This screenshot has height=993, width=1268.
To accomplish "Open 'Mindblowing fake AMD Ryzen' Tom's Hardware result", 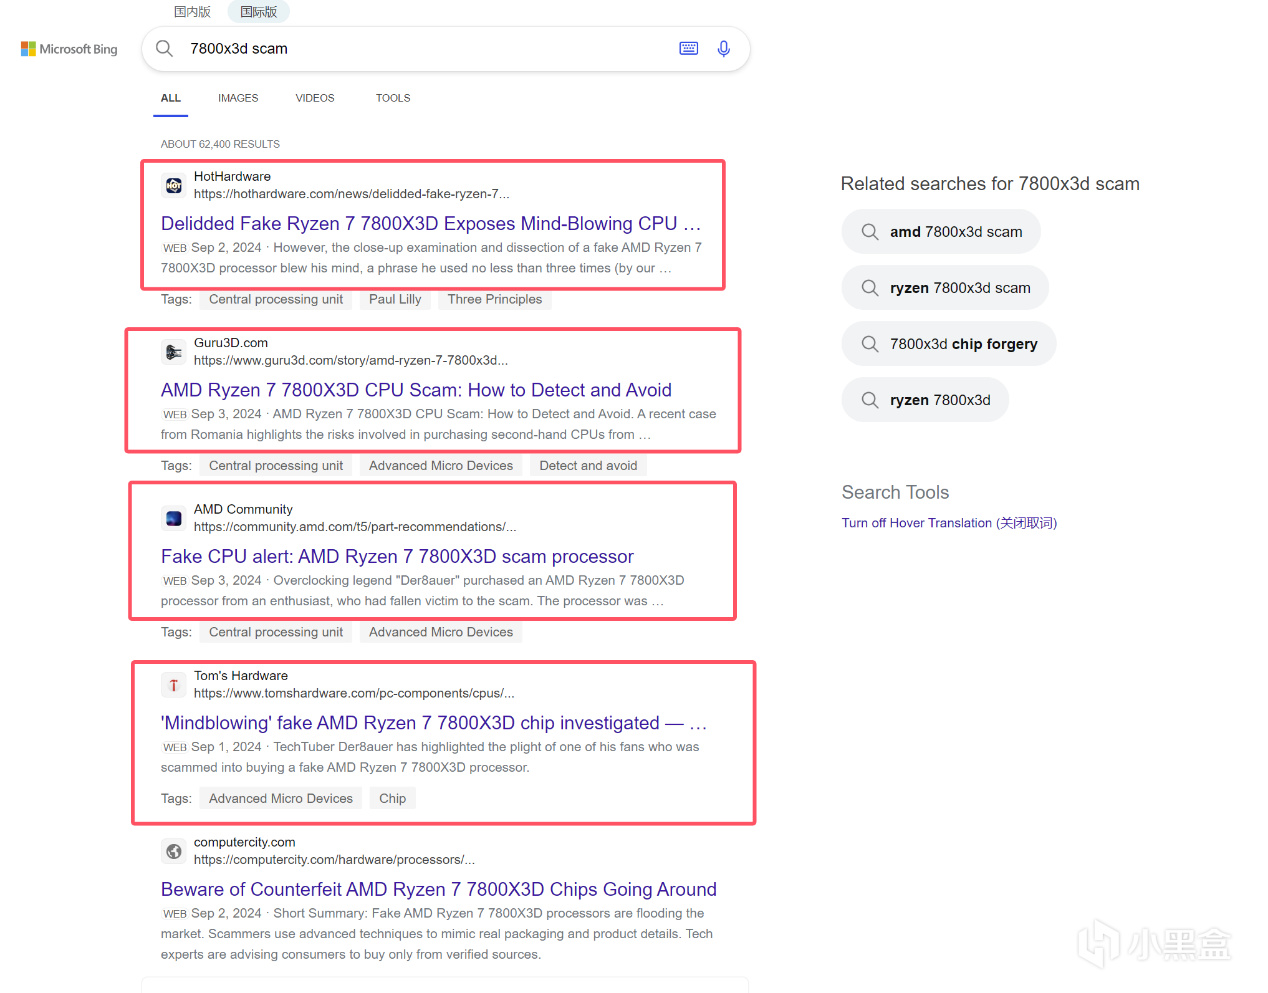I will (x=434, y=723).
